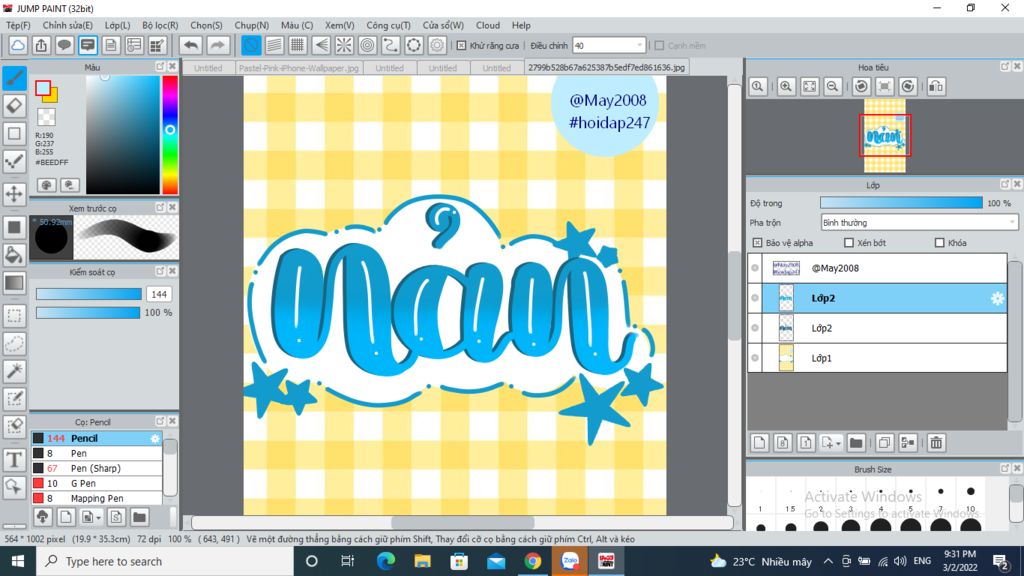Viewport: 1024px width, 576px height.
Task: Select the G Pen brush
Action: pos(97,483)
